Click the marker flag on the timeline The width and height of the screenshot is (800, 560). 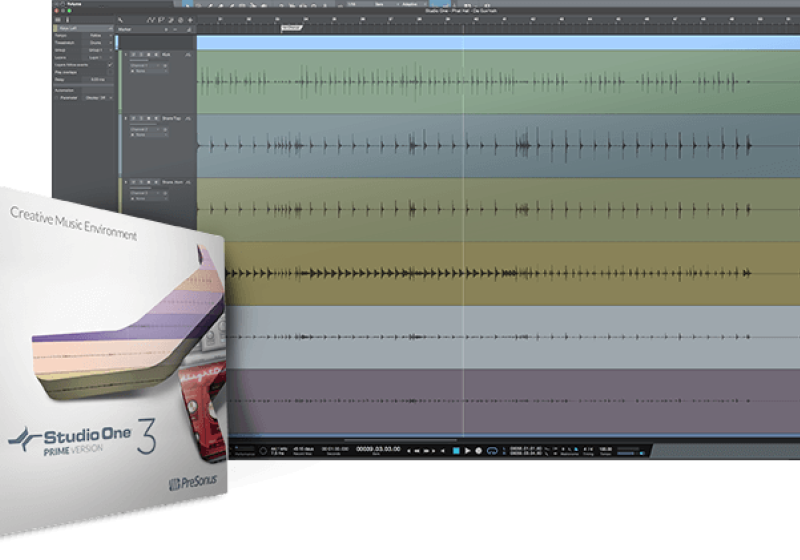(291, 28)
